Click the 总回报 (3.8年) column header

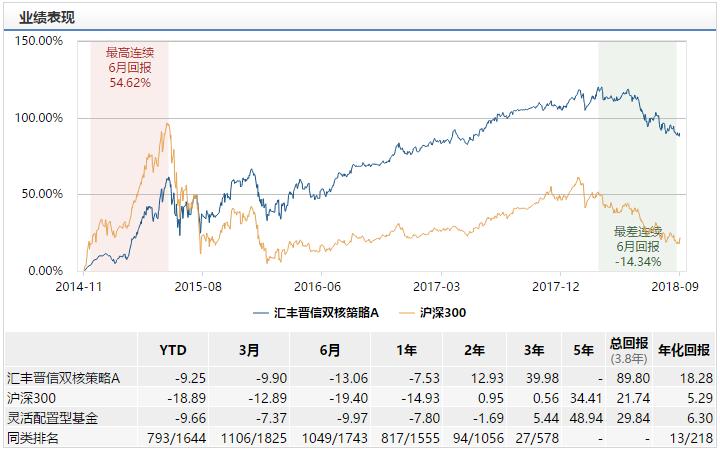629,350
